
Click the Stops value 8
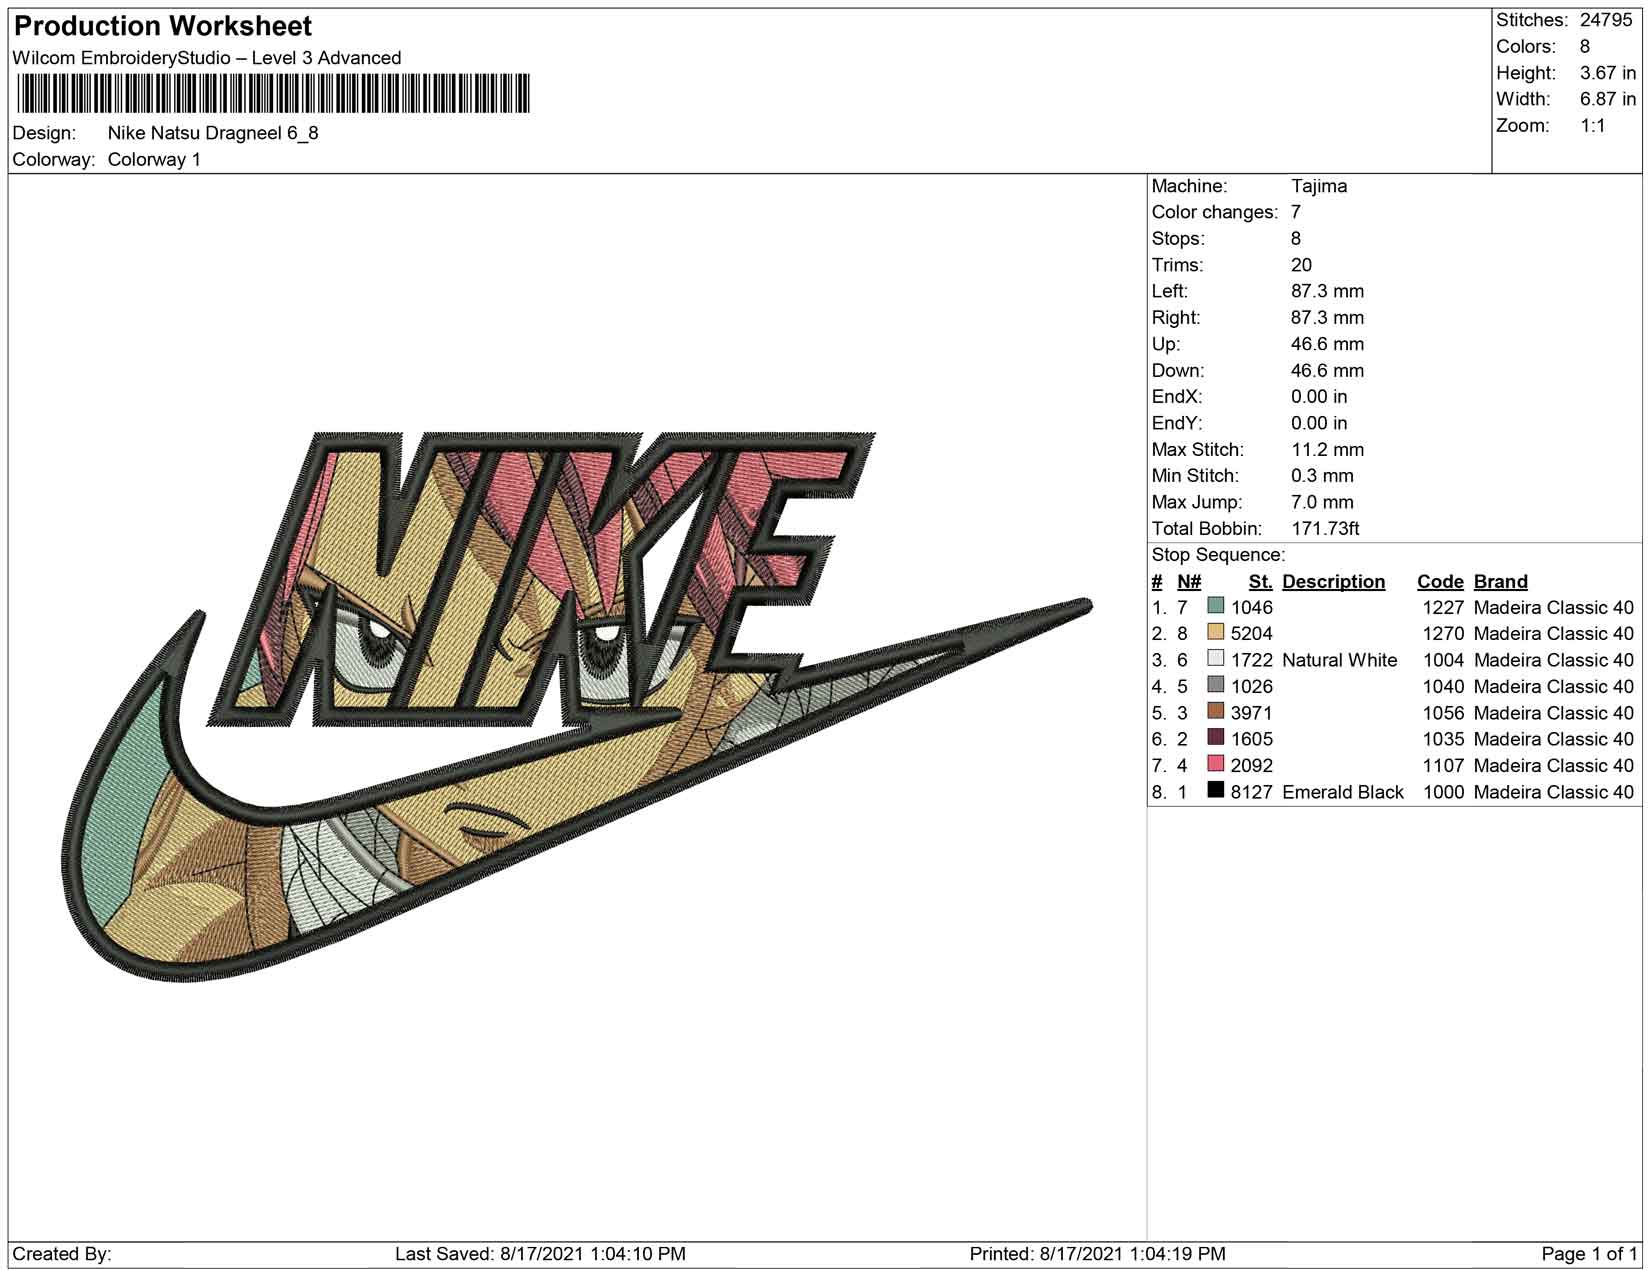1296,239
